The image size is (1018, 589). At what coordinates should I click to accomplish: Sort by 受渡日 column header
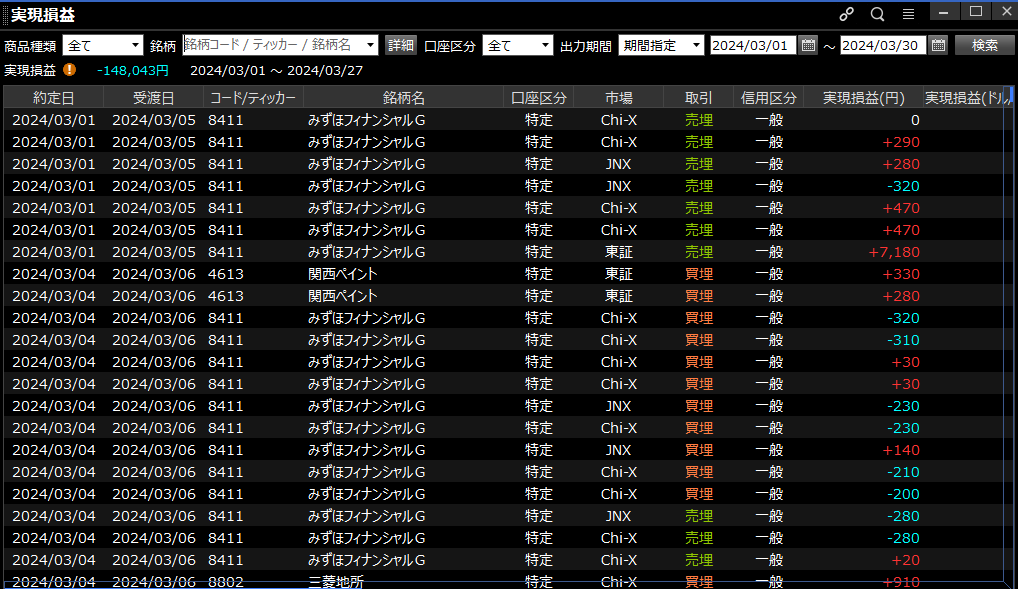pos(154,97)
